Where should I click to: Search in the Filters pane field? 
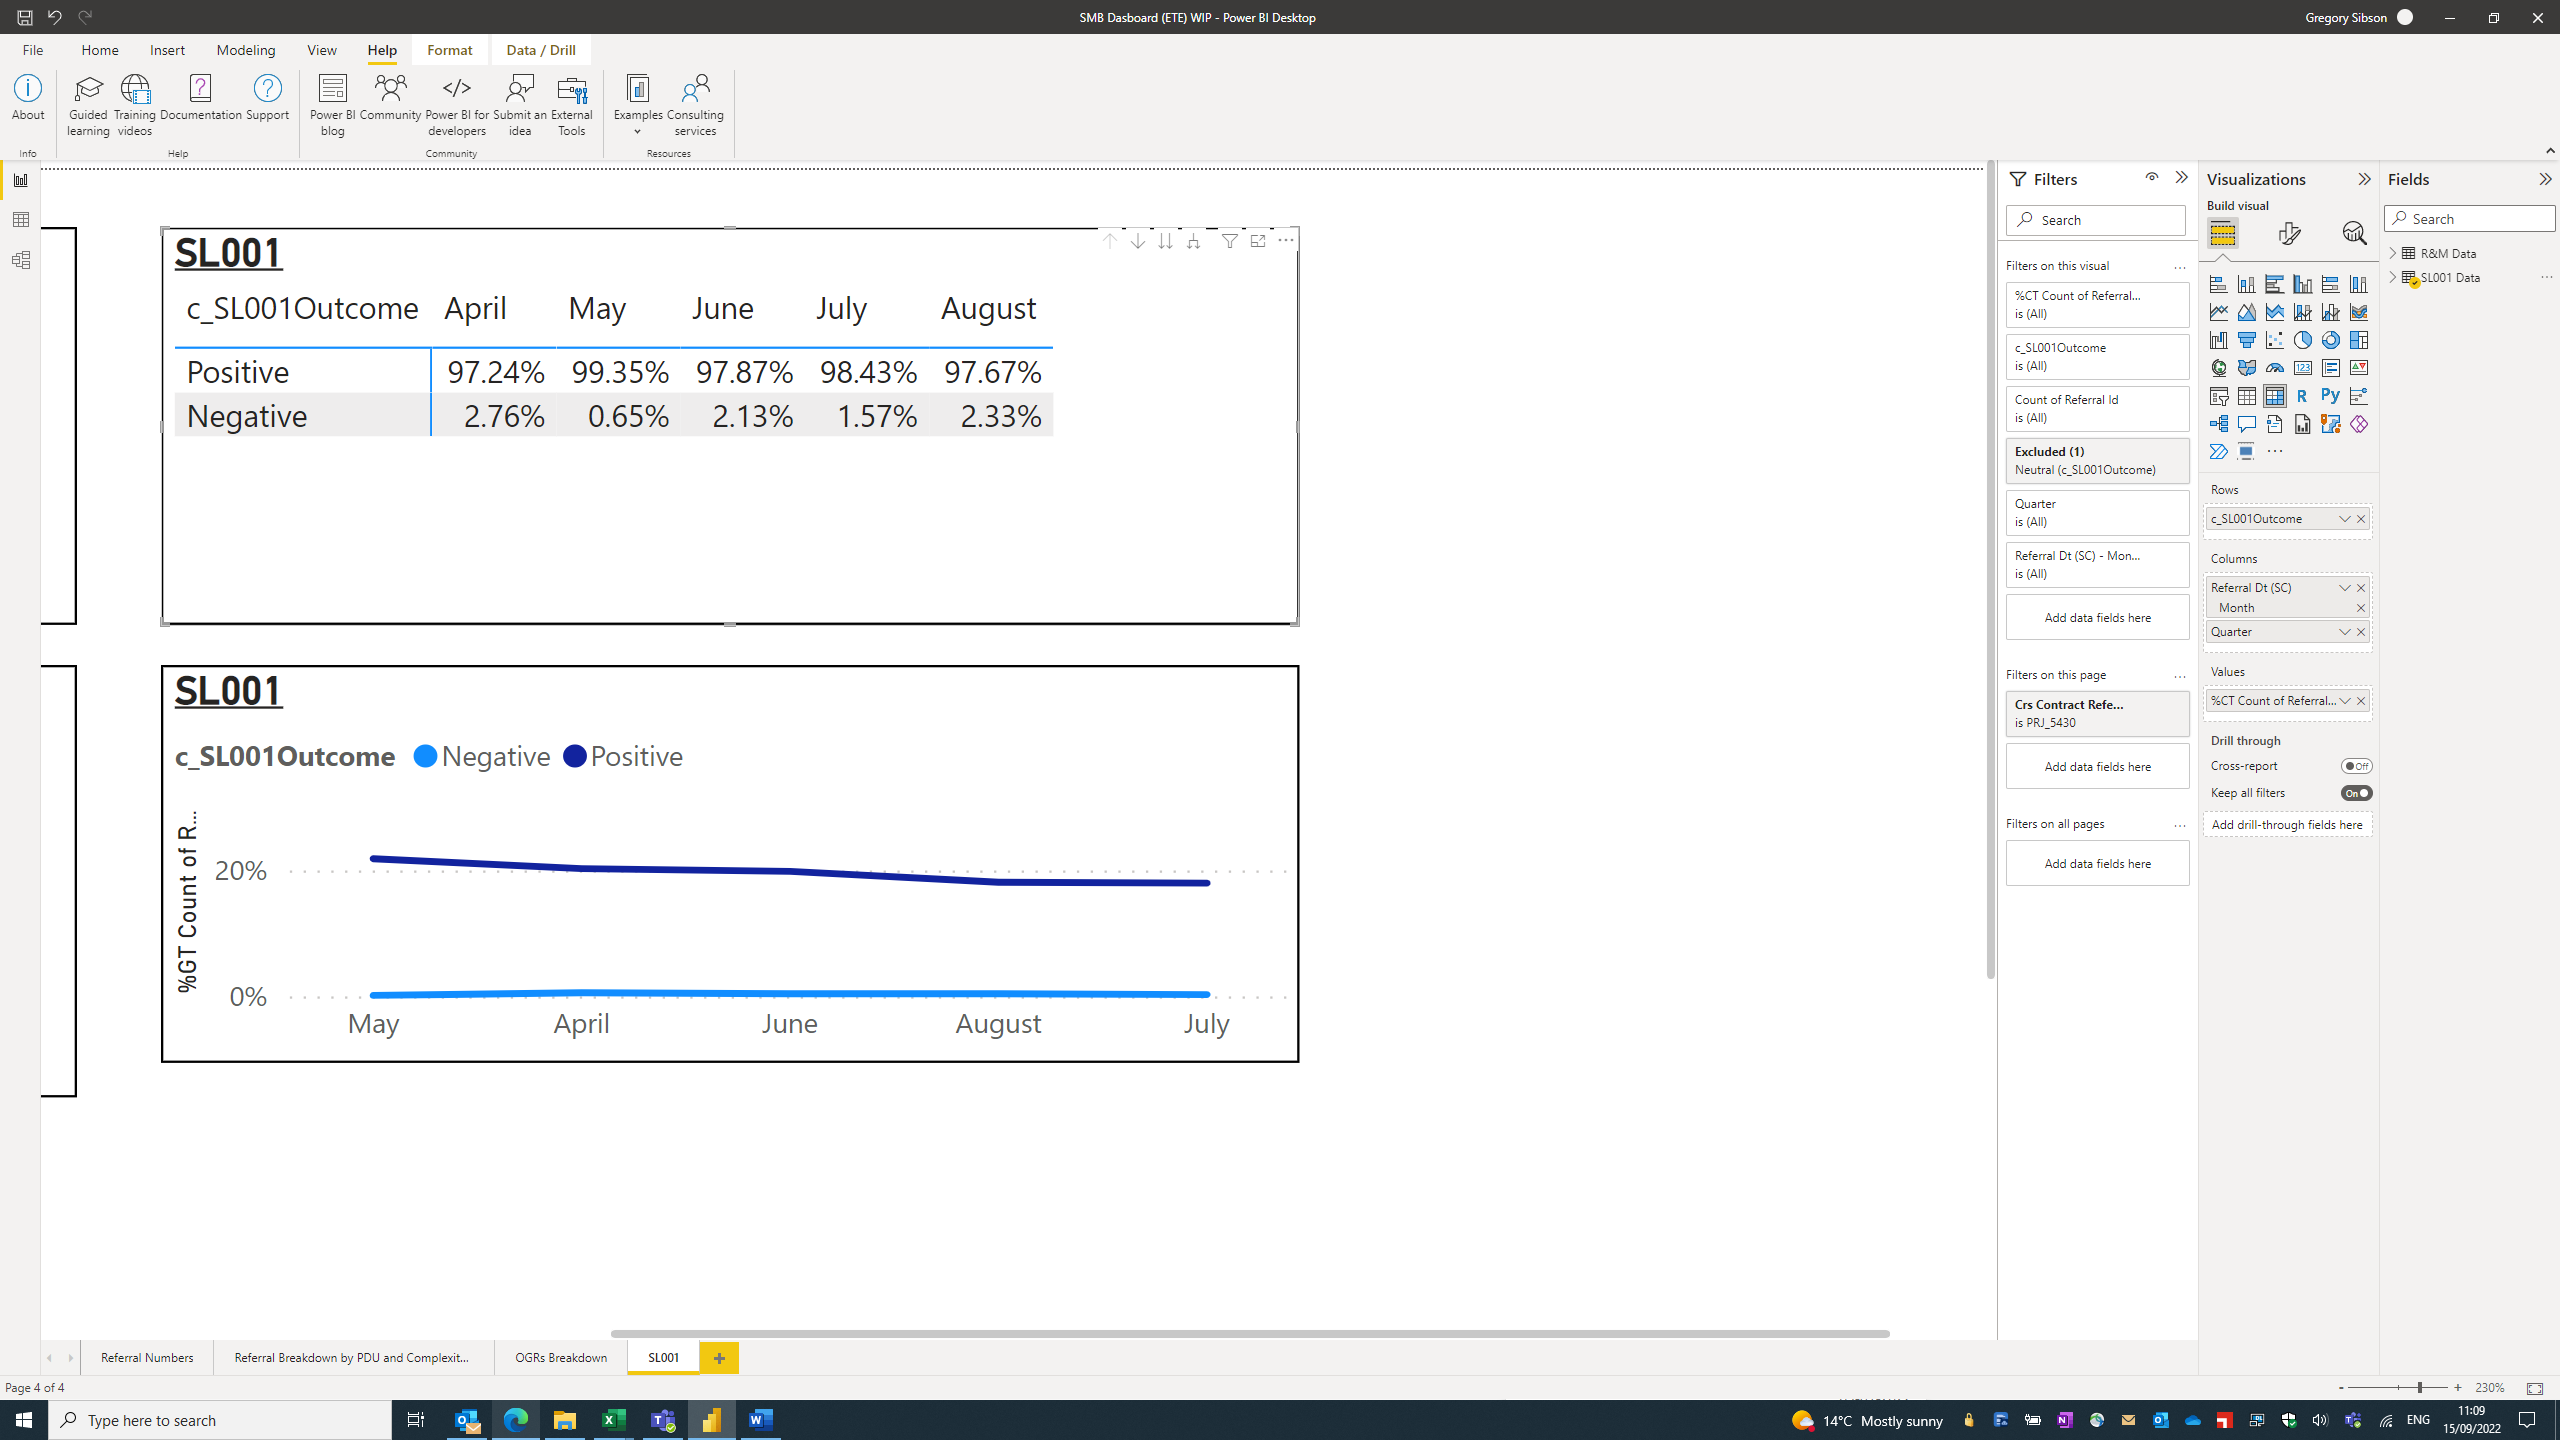(2096, 220)
